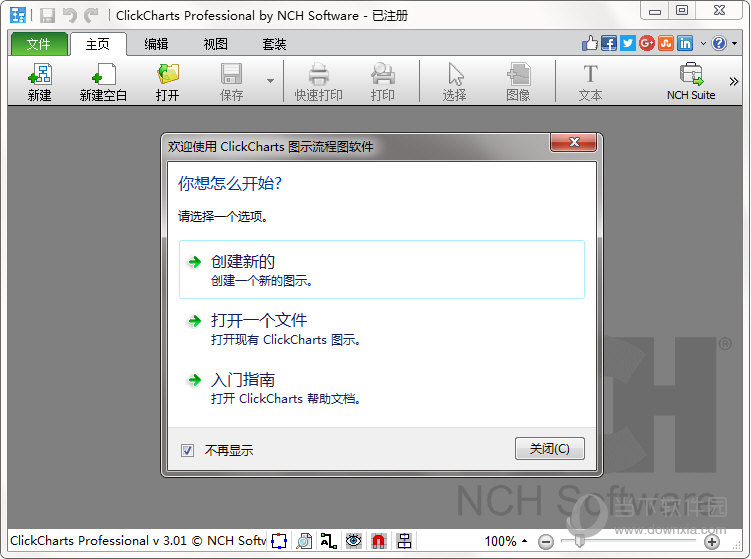Click the 关闭(C) button
This screenshot has width=751, height=559.
549,449
